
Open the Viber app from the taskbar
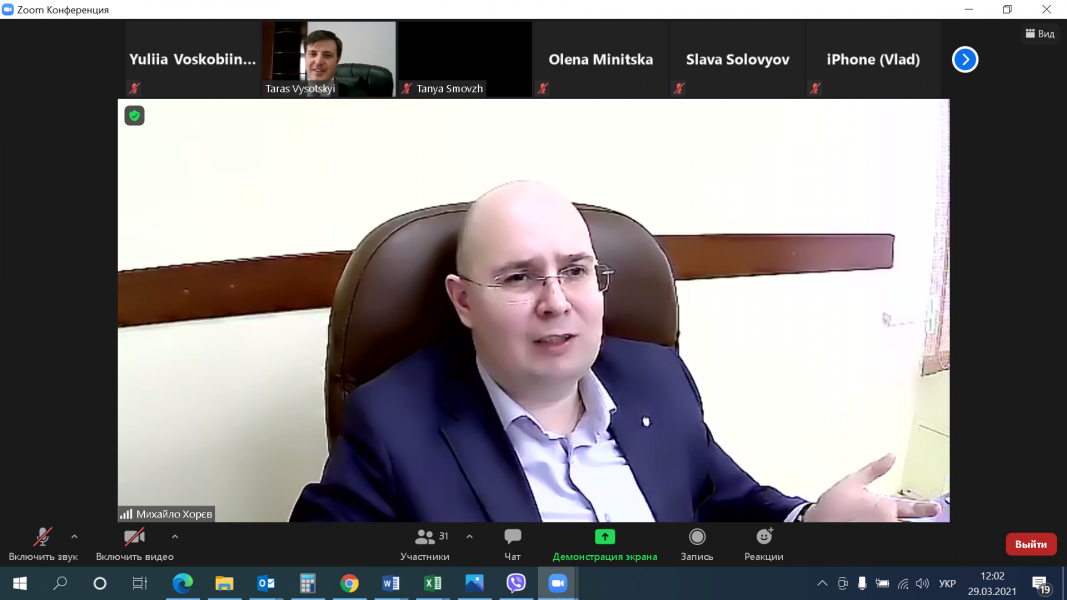[x=516, y=583]
